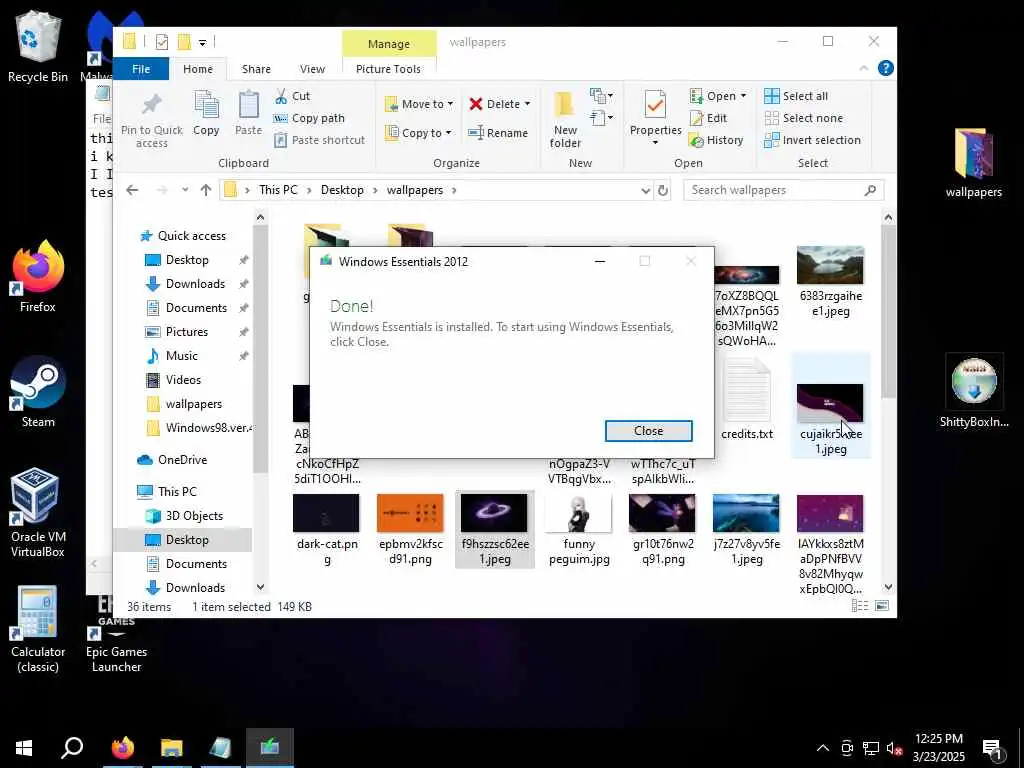The image size is (1024, 768).
Task: Select OneDrive in the navigation pane
Action: 182,460
